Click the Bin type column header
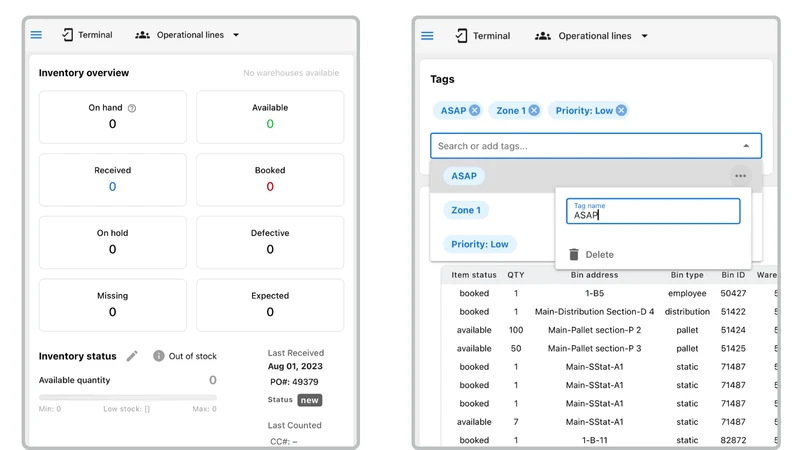The height and width of the screenshot is (450, 800). coord(687,275)
